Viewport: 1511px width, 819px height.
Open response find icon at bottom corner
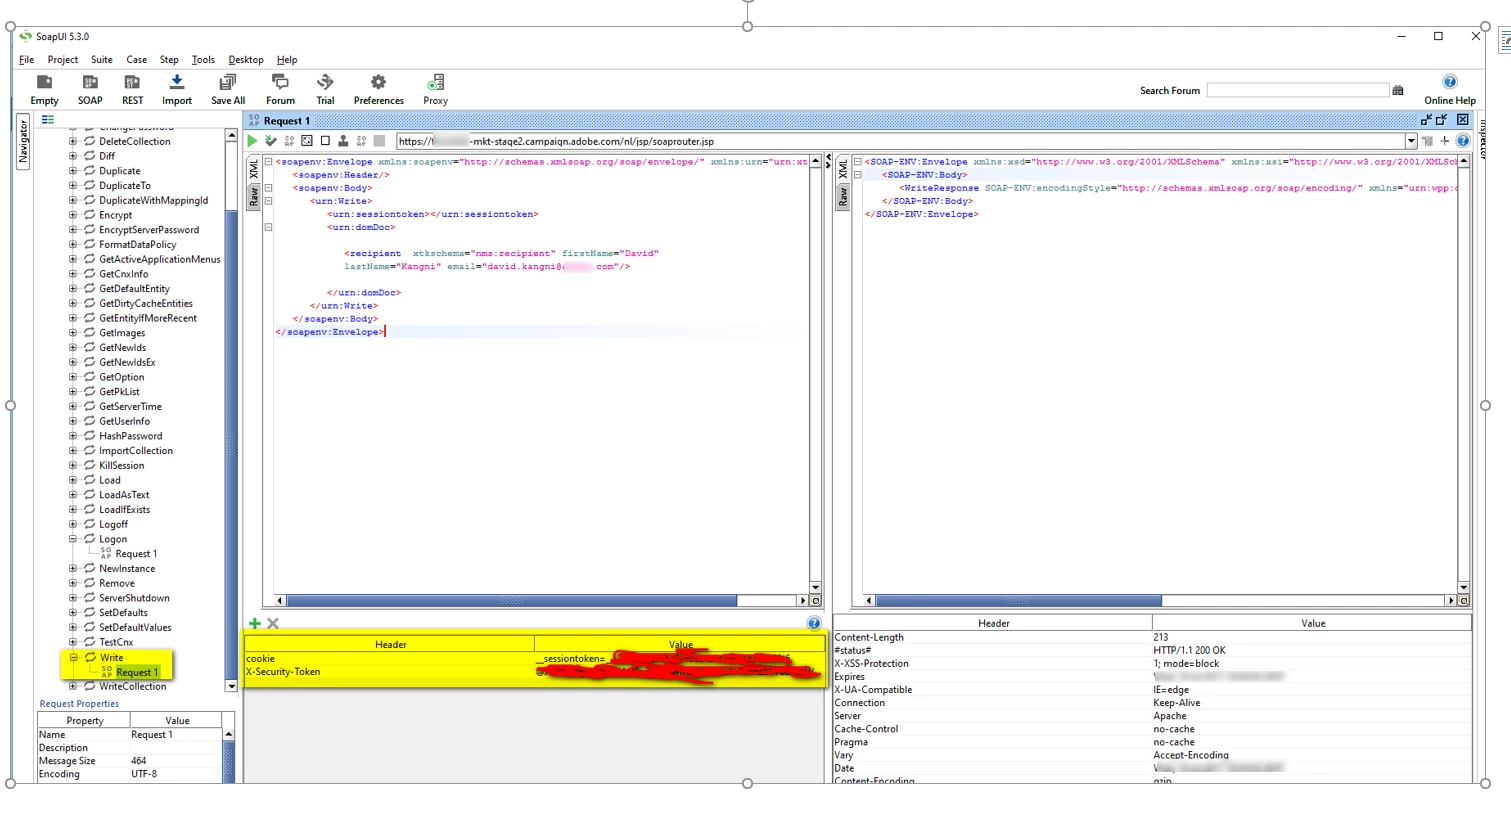1464,601
